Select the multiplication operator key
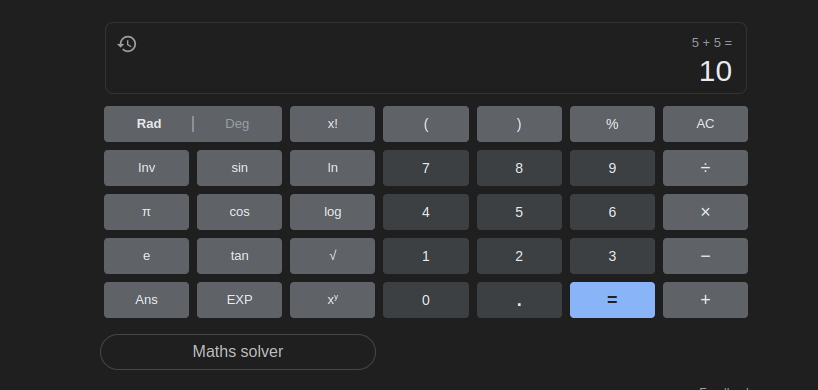Image resolution: width=818 pixels, height=390 pixels. [705, 212]
